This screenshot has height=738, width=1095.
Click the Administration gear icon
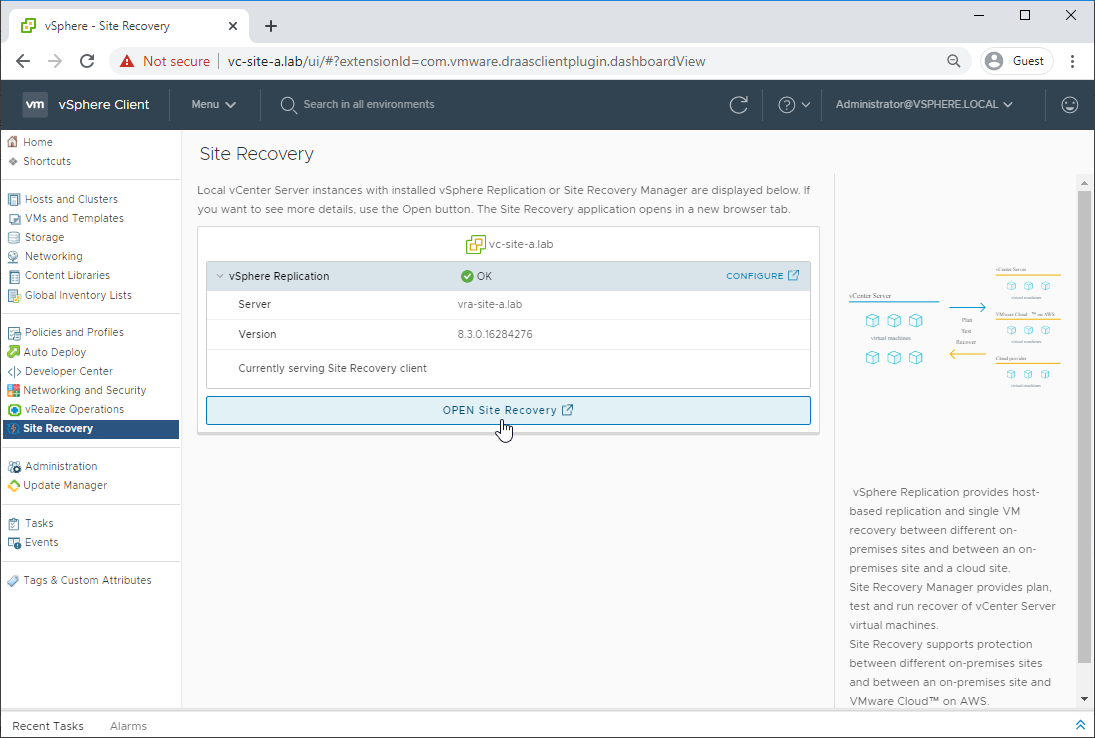point(13,466)
